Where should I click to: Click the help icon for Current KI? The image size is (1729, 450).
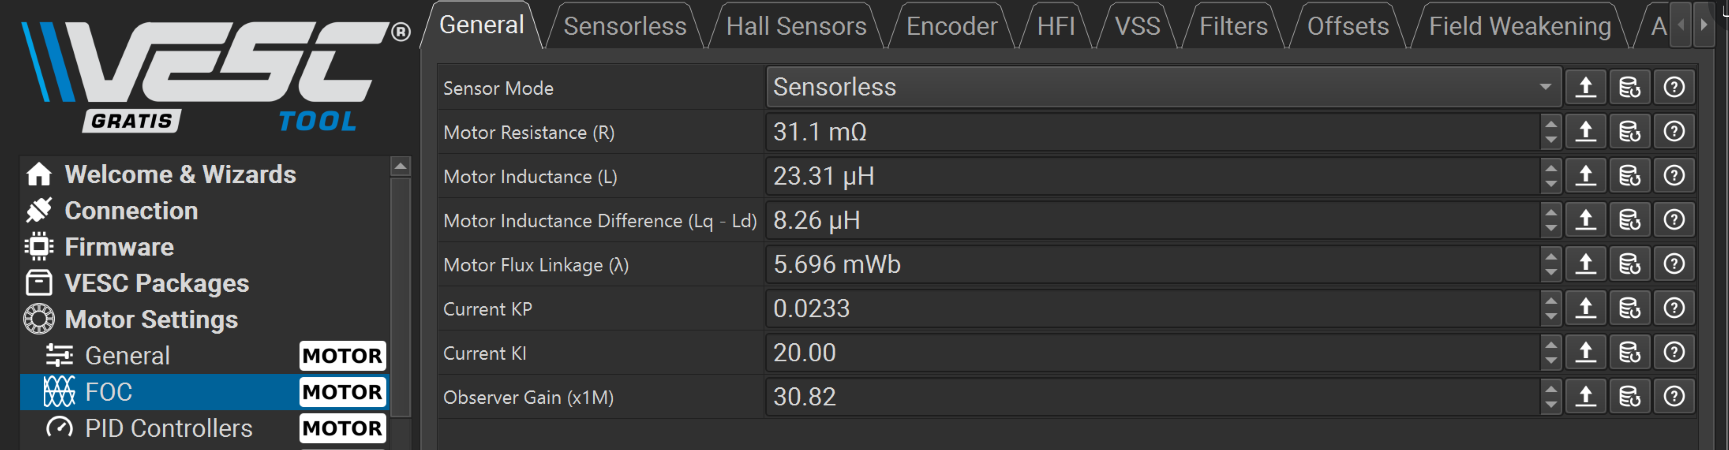(x=1674, y=352)
